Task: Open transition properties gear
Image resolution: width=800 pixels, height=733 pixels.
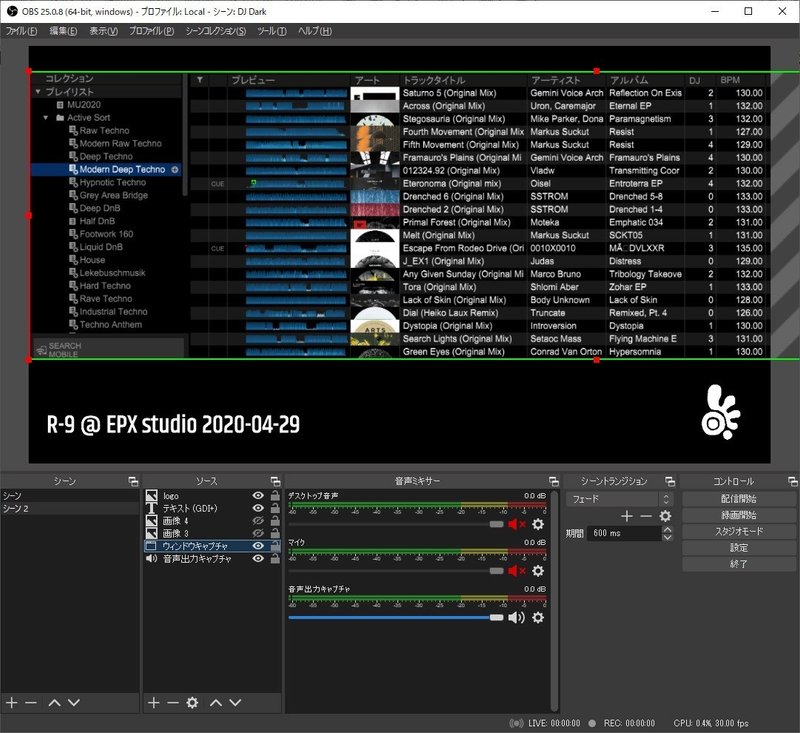Action: click(x=665, y=516)
